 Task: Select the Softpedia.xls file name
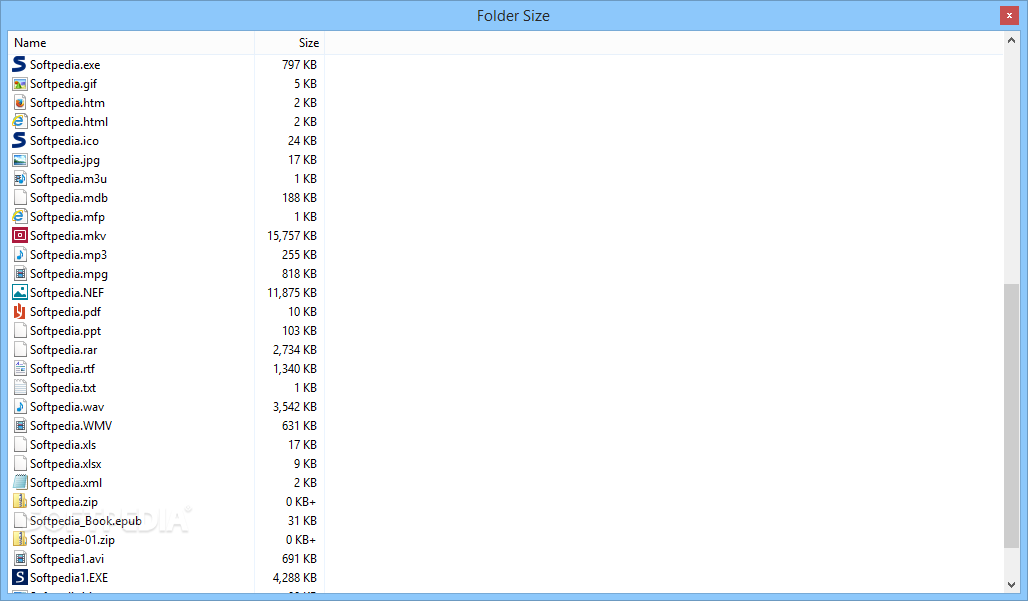pyautogui.click(x=63, y=445)
